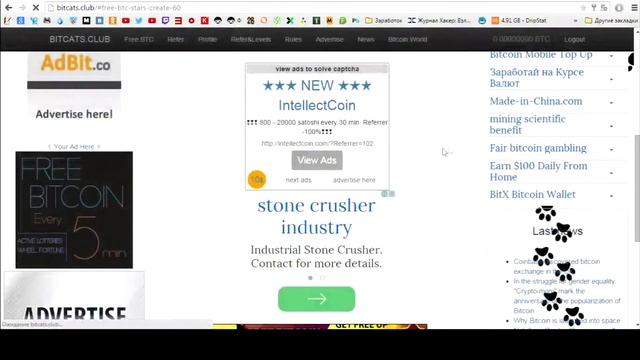Open the red K bookmark icon
The image size is (640, 360).
pyautogui.click(x=204, y=20)
